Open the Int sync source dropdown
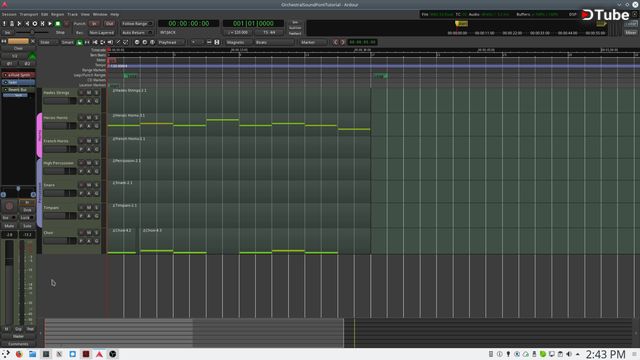The image size is (640, 360). 7,33
